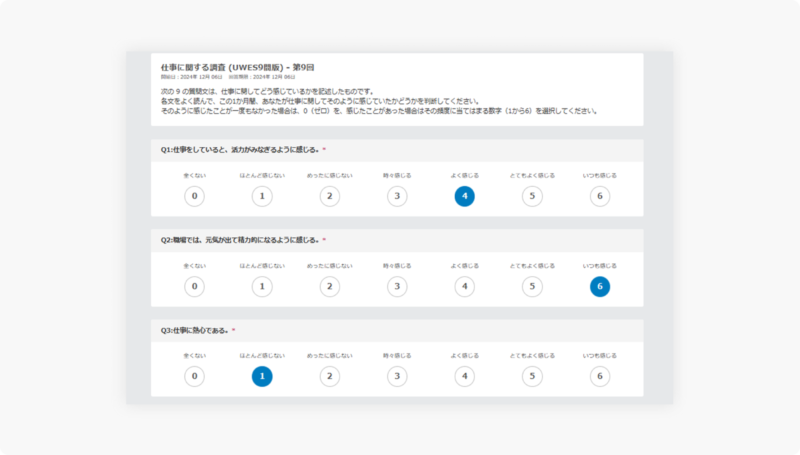The image size is (800, 455).
Task: Select rating 0 for Q1
Action: (194, 196)
